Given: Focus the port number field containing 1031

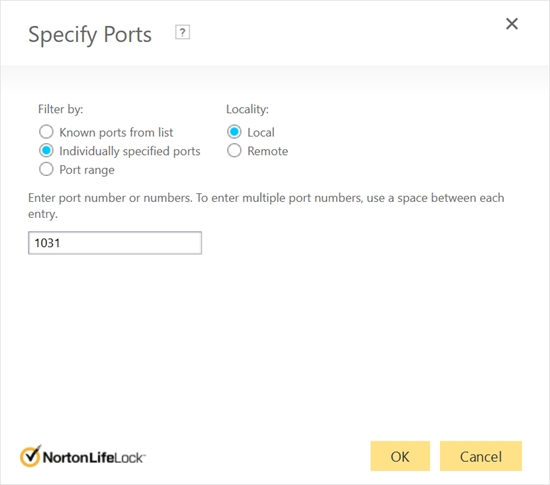Looking at the screenshot, I should click(115, 243).
